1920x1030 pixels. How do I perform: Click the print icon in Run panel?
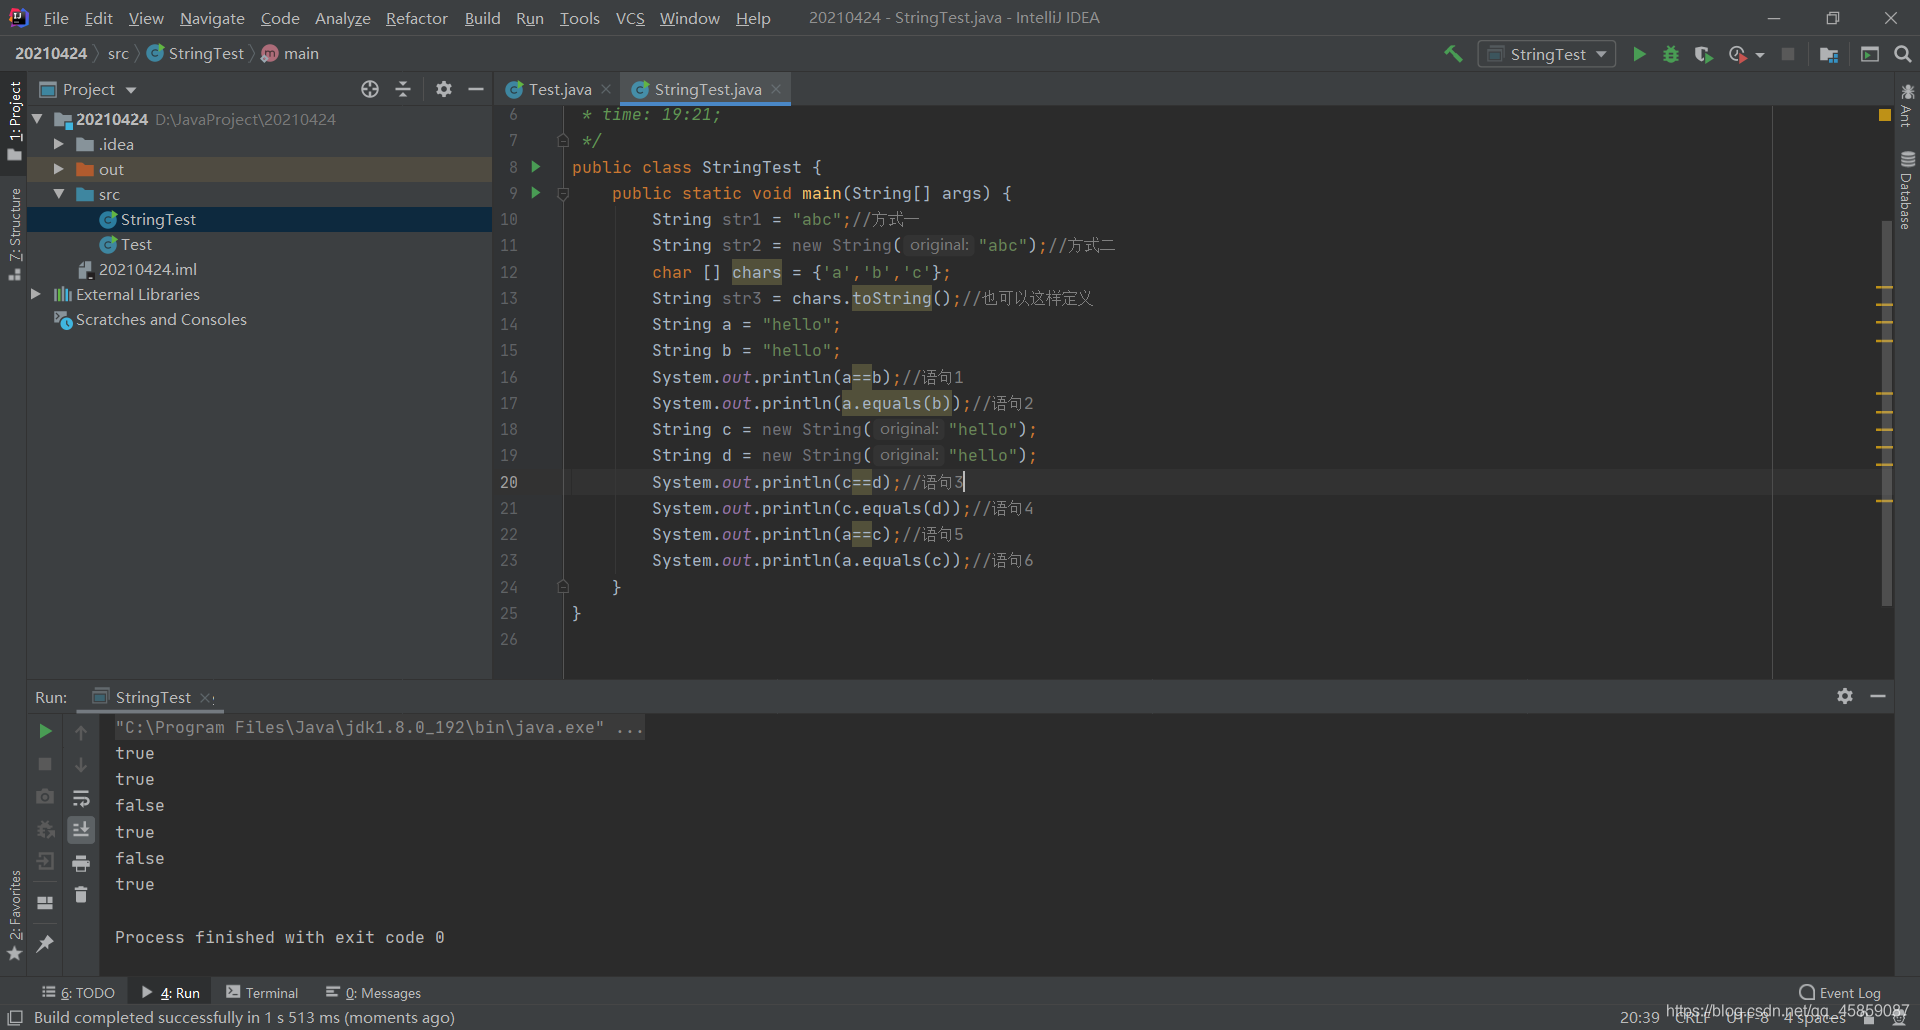click(x=81, y=863)
